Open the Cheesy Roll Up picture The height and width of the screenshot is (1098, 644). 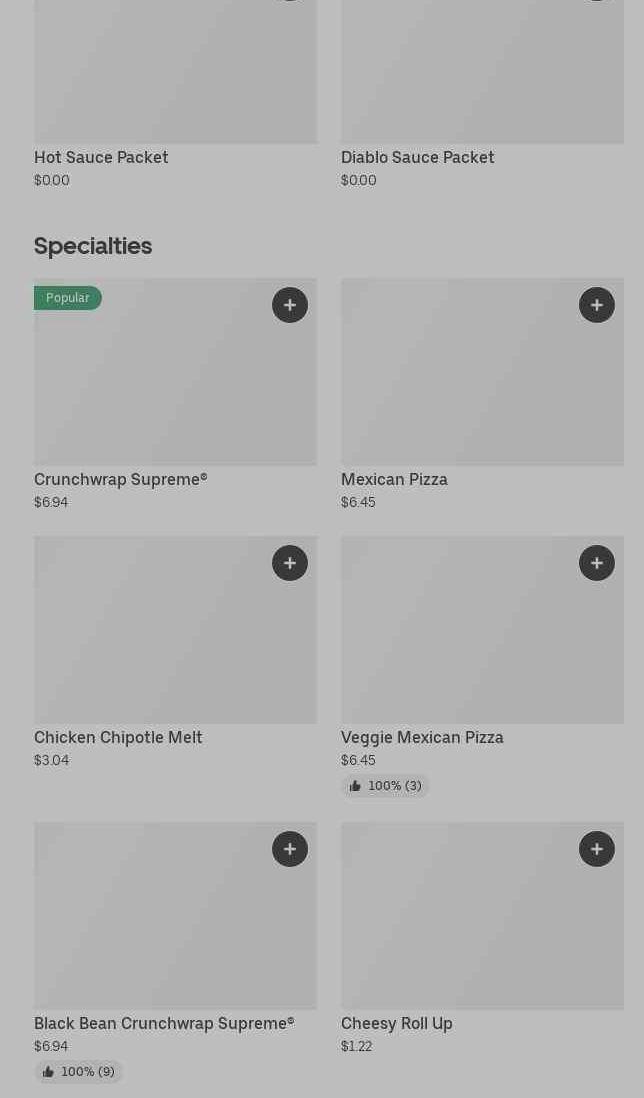(x=482, y=916)
